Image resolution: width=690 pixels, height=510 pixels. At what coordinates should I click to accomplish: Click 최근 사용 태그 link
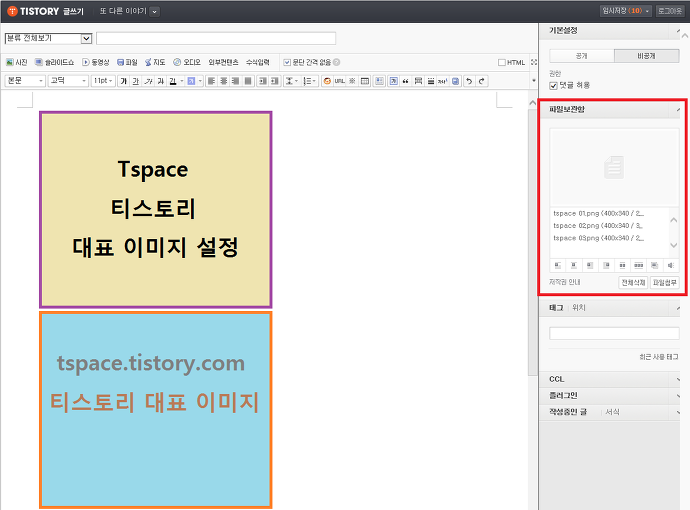[x=659, y=357]
